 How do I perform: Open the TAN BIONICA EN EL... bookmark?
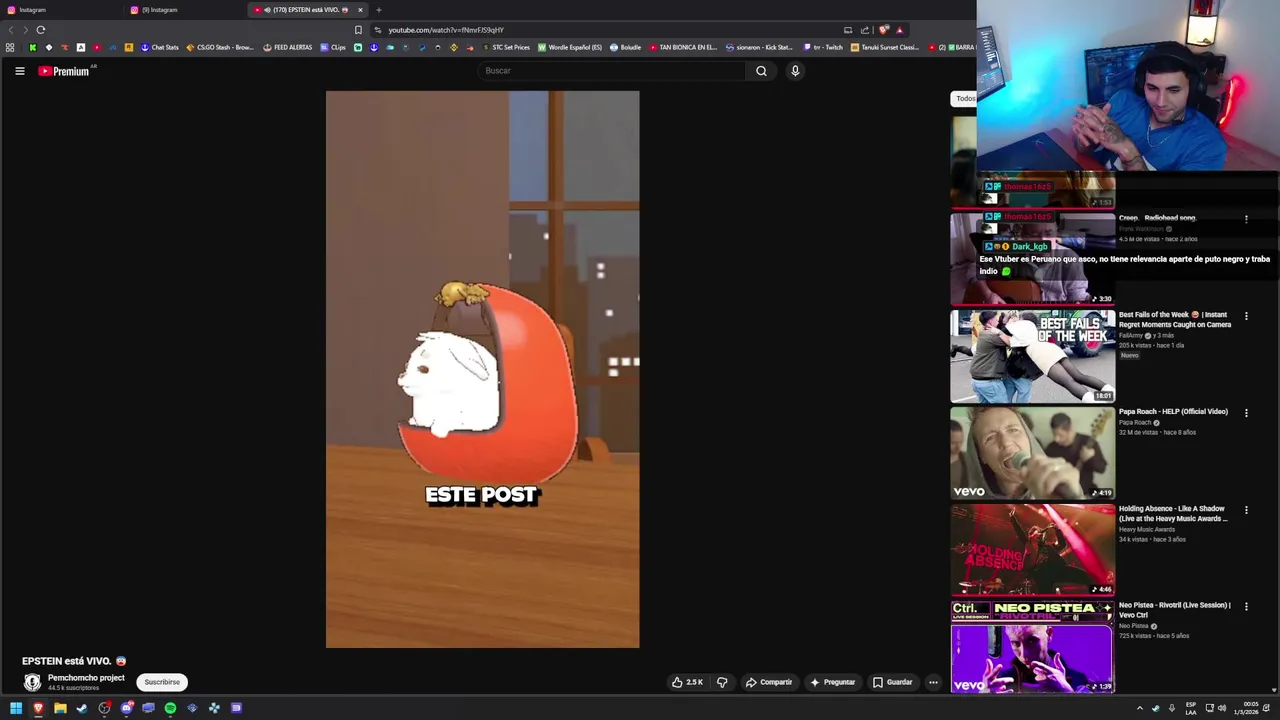pos(683,47)
